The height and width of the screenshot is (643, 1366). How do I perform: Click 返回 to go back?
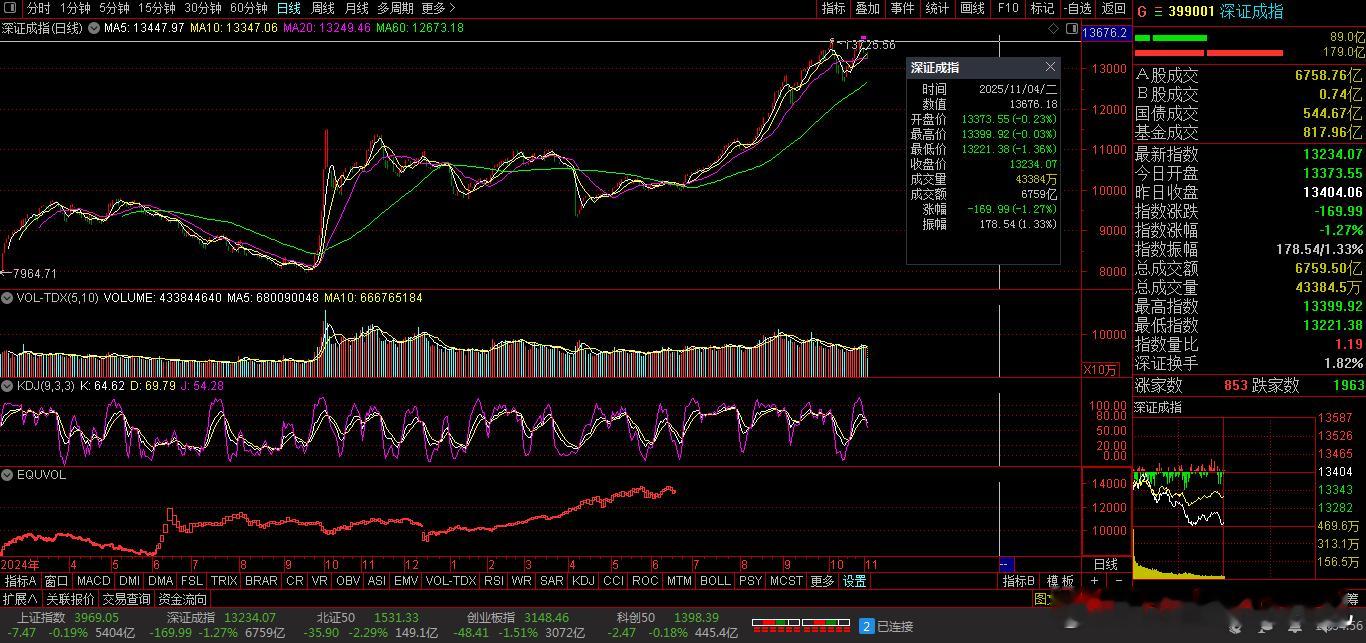pyautogui.click(x=1113, y=8)
